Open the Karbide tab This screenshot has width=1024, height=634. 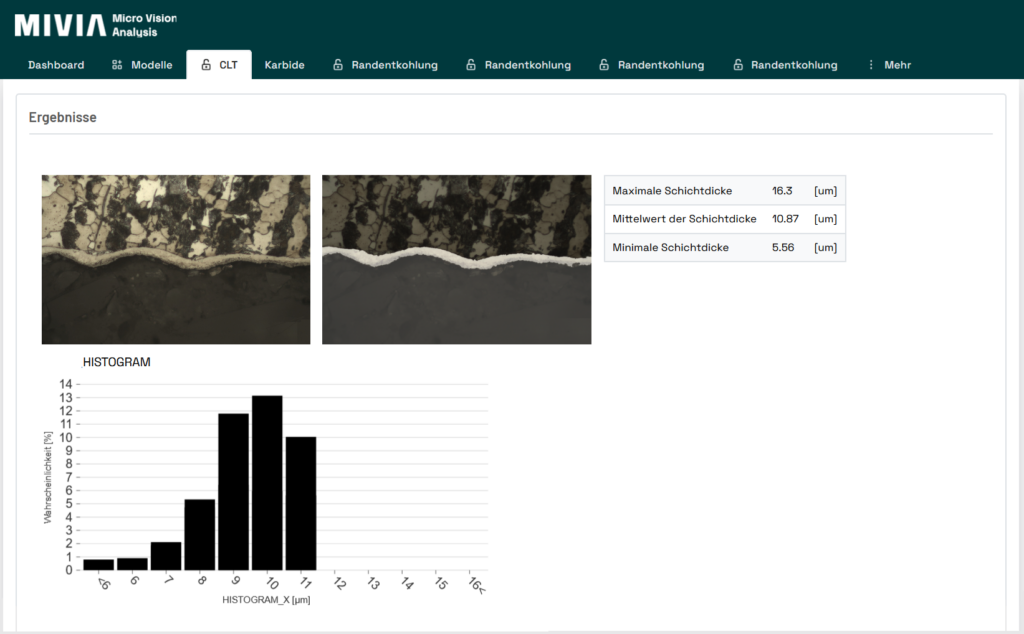click(x=284, y=65)
